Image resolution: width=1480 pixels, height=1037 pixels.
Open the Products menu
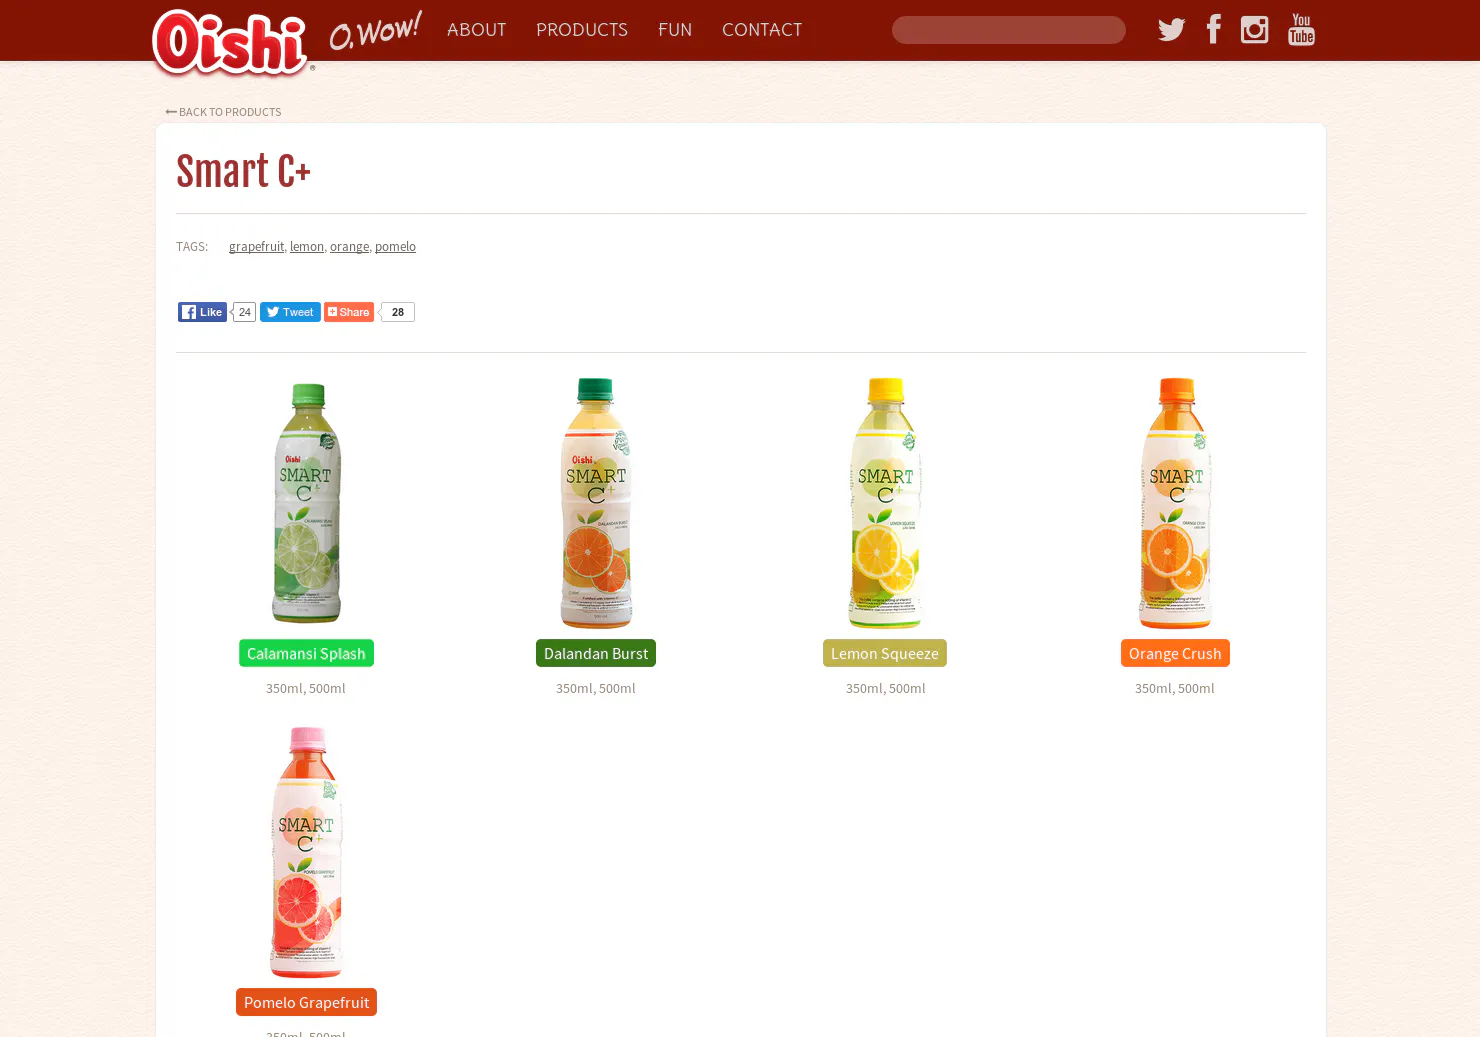click(x=582, y=30)
